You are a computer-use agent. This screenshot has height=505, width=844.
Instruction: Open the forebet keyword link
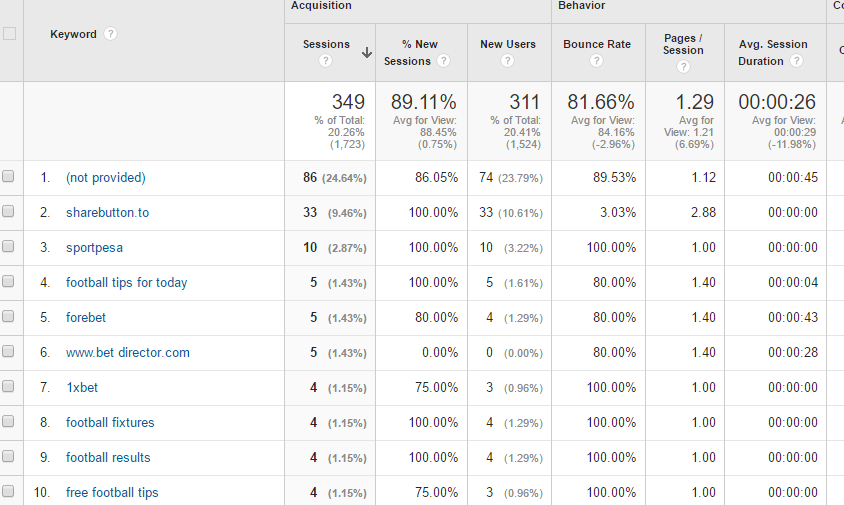pyautogui.click(x=86, y=318)
